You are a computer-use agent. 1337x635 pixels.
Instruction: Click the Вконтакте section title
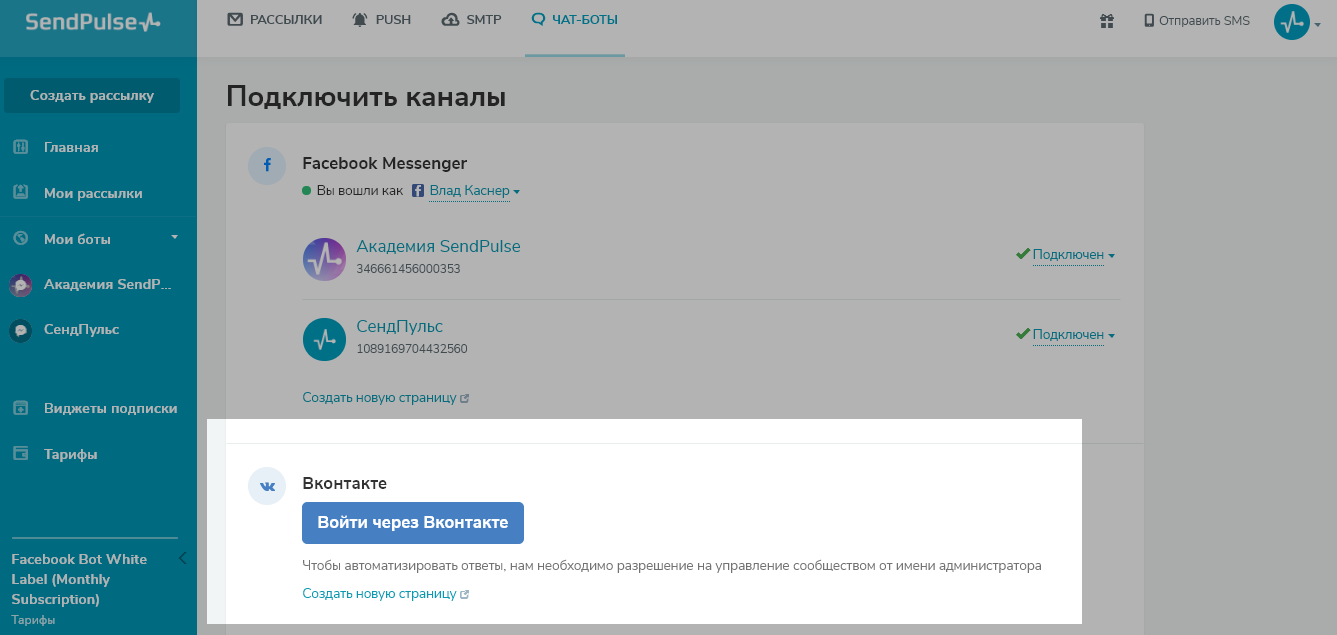tap(345, 483)
